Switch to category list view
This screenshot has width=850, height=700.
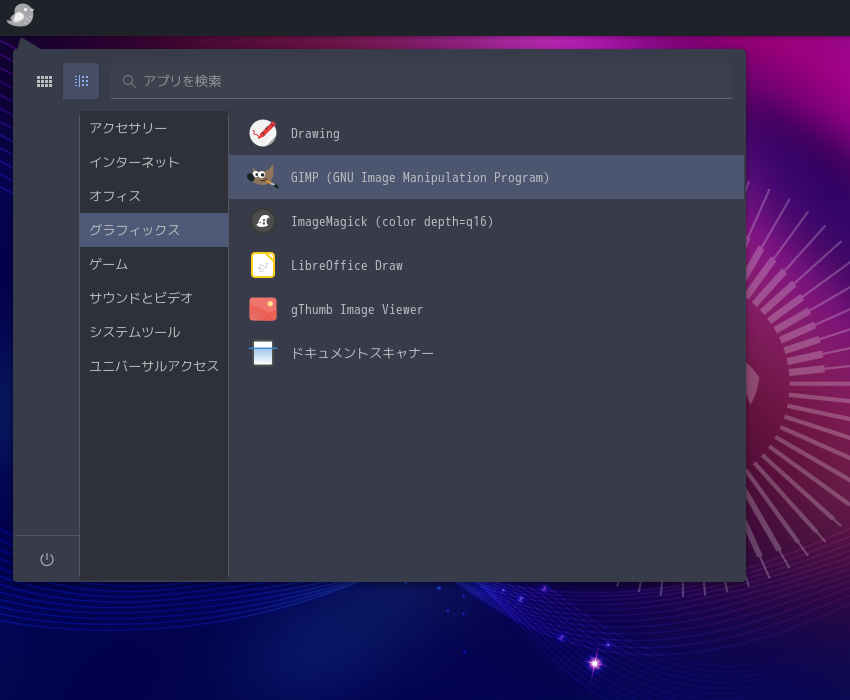[x=81, y=81]
